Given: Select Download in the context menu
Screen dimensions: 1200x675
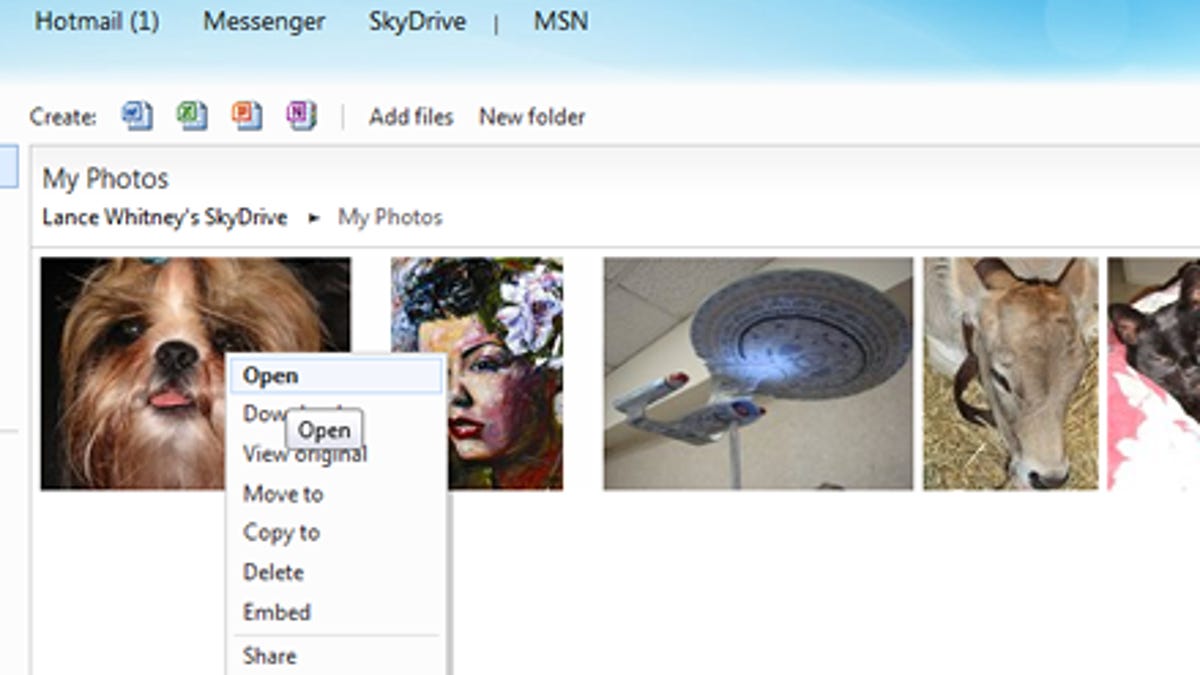Looking at the screenshot, I should click(270, 414).
